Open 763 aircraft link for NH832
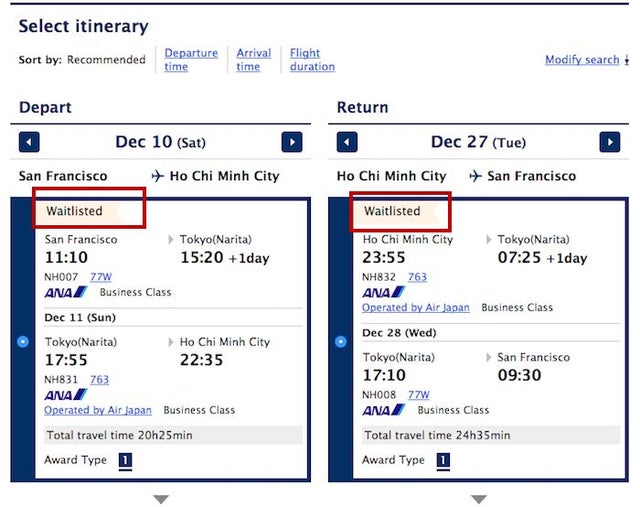The width and height of the screenshot is (640, 507). (x=418, y=277)
